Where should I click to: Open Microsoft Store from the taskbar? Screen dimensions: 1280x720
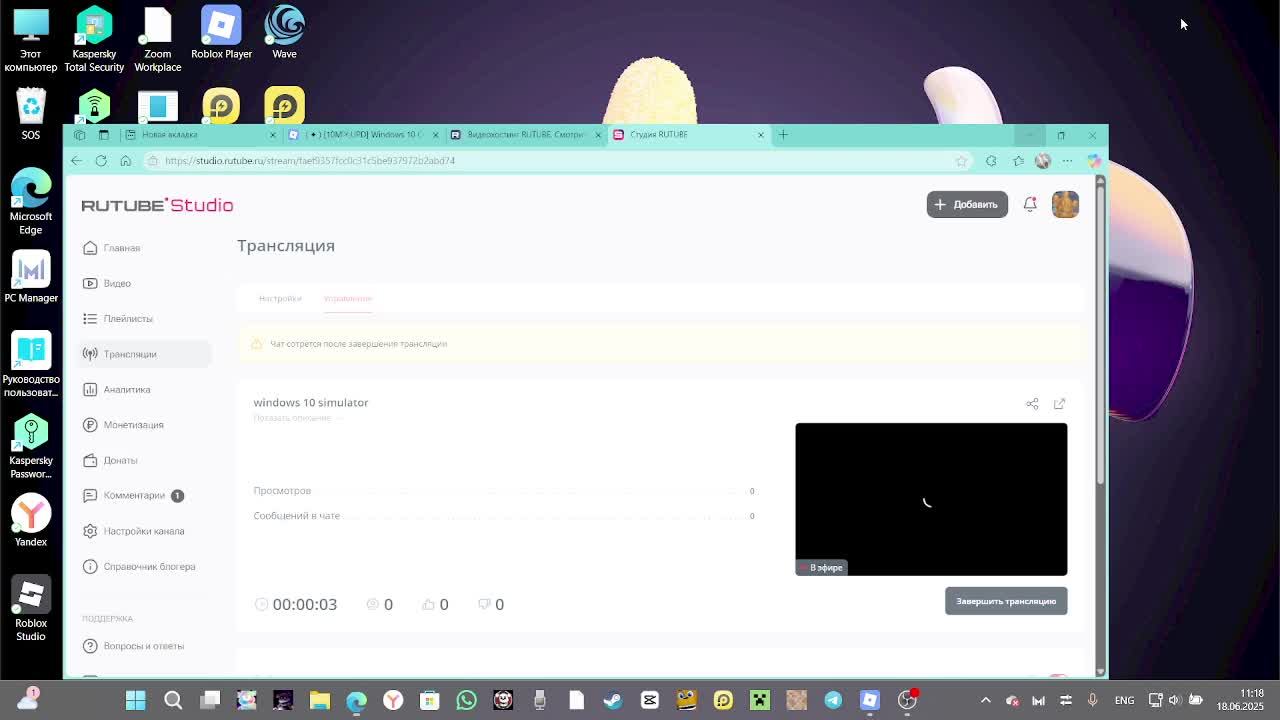[x=429, y=700]
